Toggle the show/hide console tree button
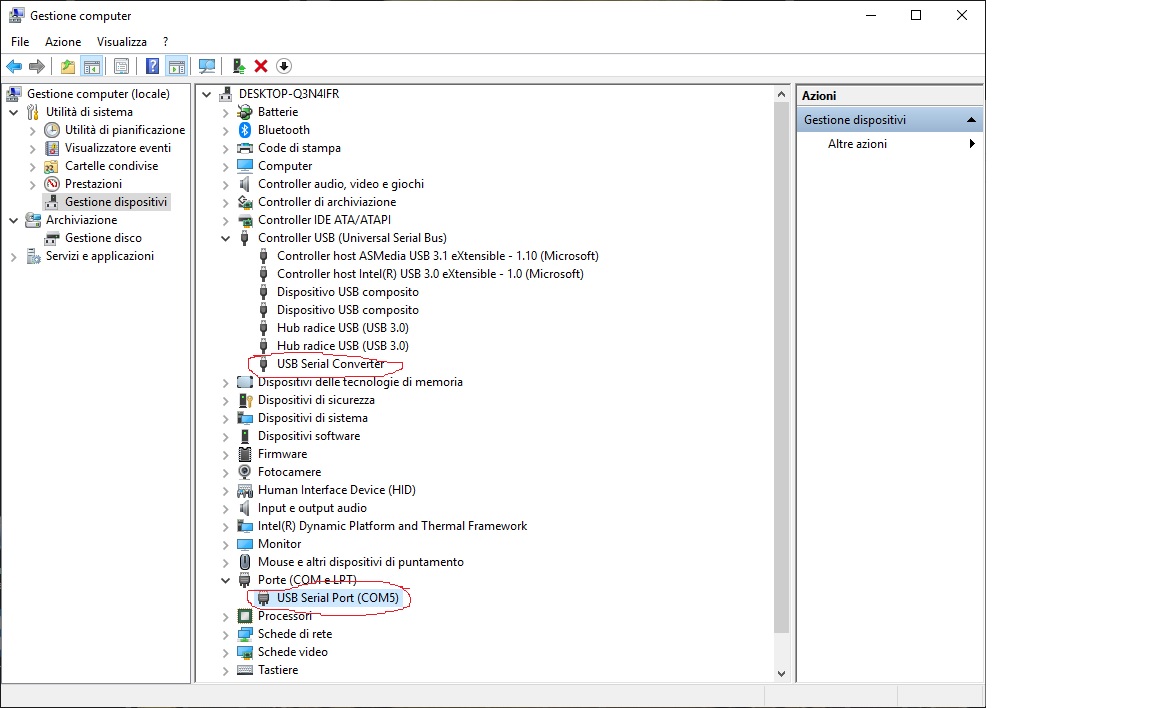Screen dimensions: 1152x708 91,66
